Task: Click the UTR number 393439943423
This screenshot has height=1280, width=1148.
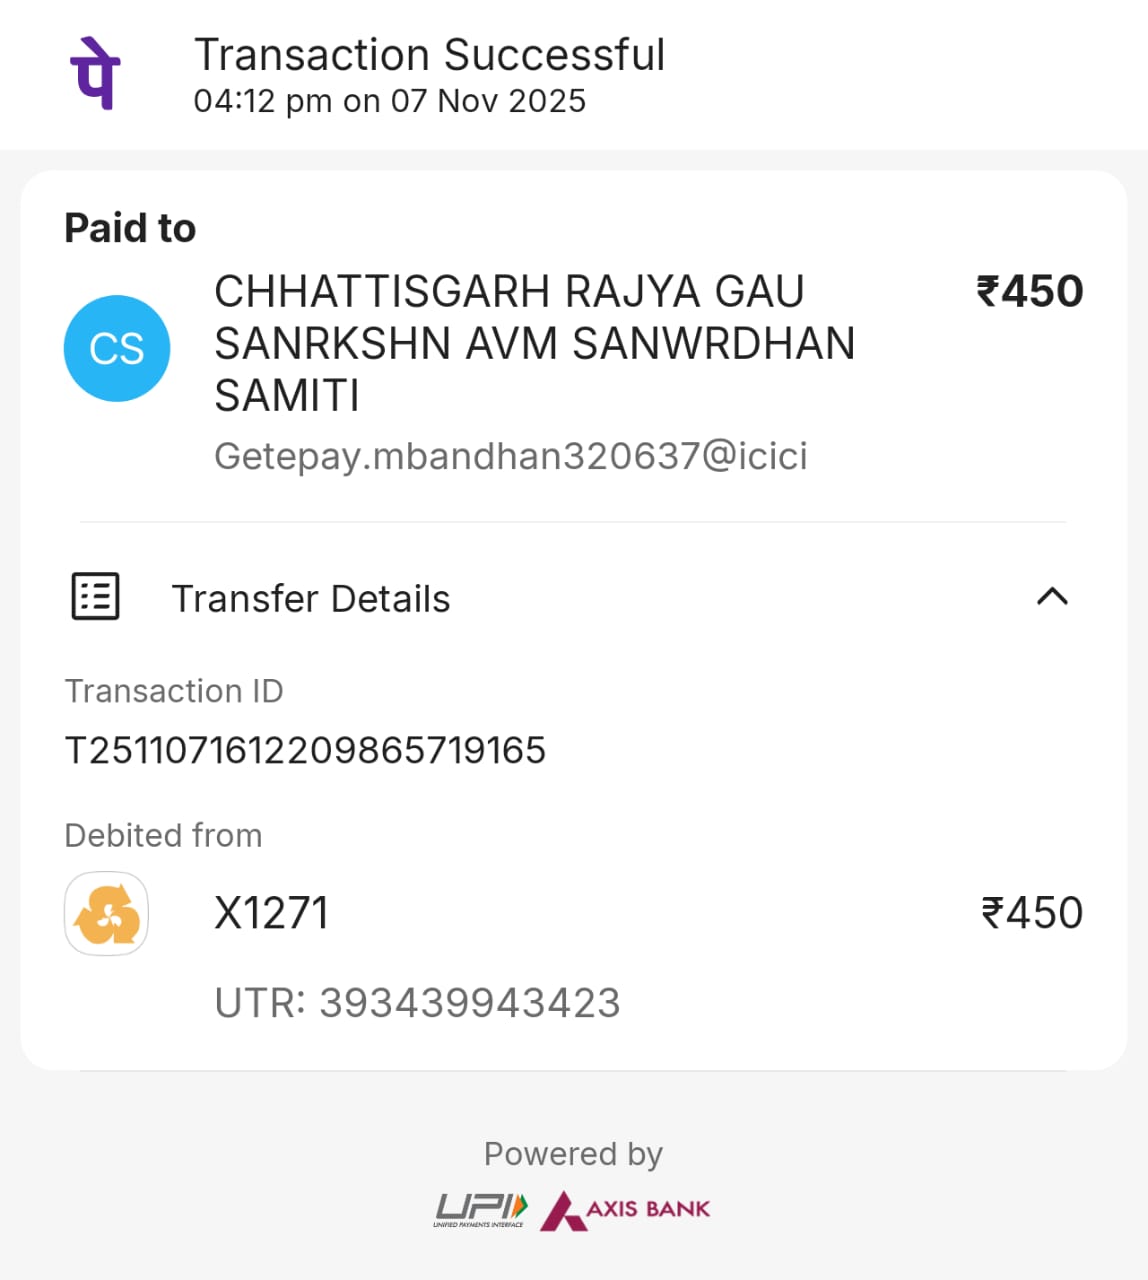Action: point(418,1003)
